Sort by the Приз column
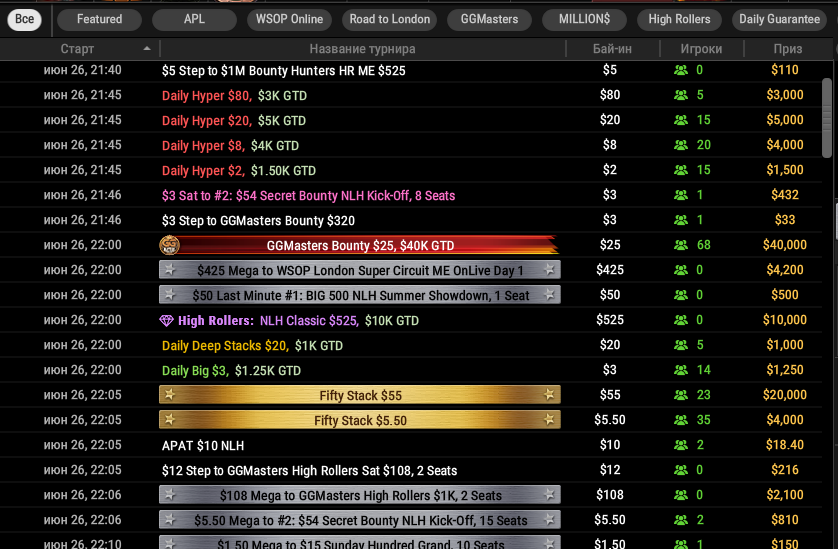 (788, 49)
